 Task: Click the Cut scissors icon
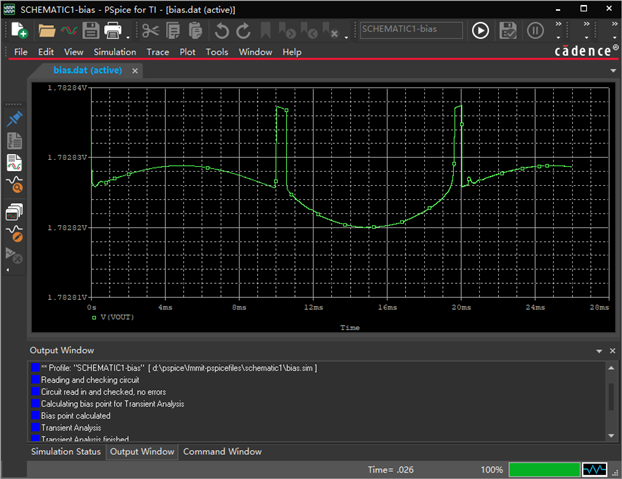(x=150, y=30)
